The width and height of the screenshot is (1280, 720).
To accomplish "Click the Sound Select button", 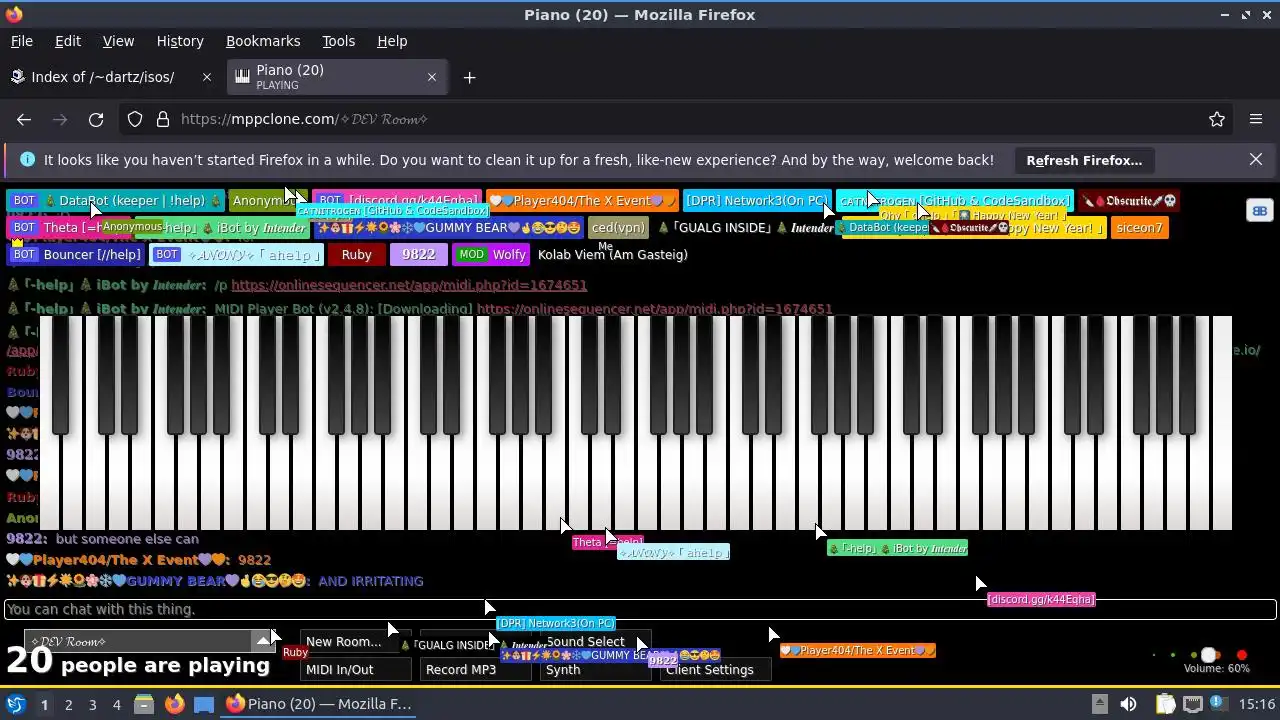I will [x=595, y=642].
